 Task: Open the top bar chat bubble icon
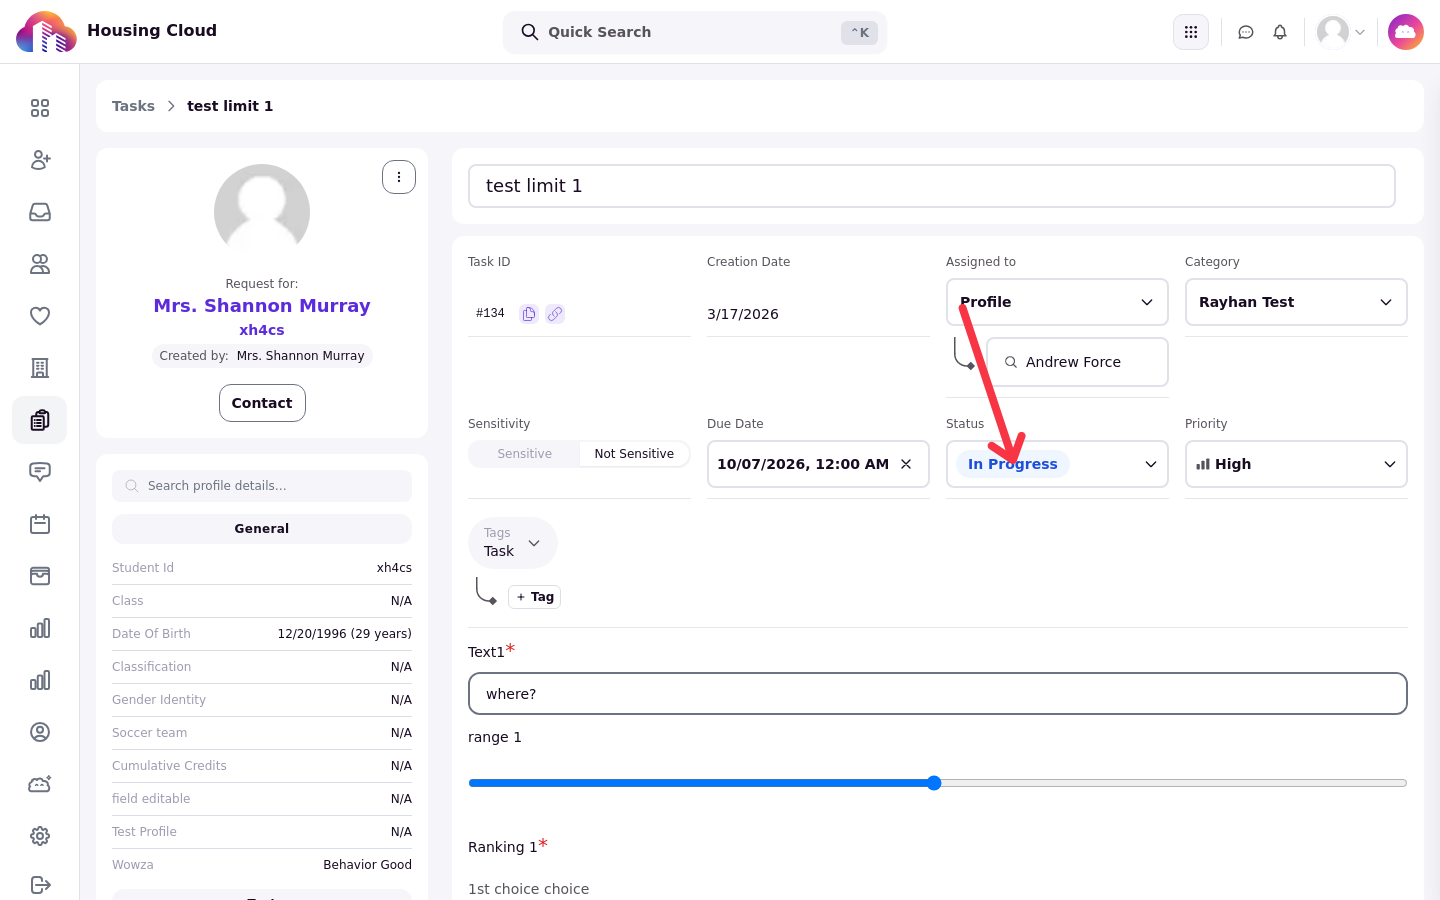[1246, 32]
